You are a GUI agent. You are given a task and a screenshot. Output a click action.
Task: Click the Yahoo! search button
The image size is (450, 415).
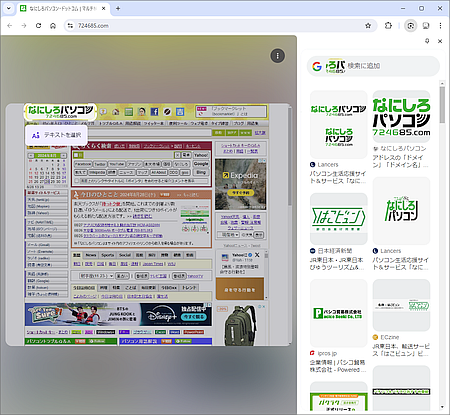point(201,155)
